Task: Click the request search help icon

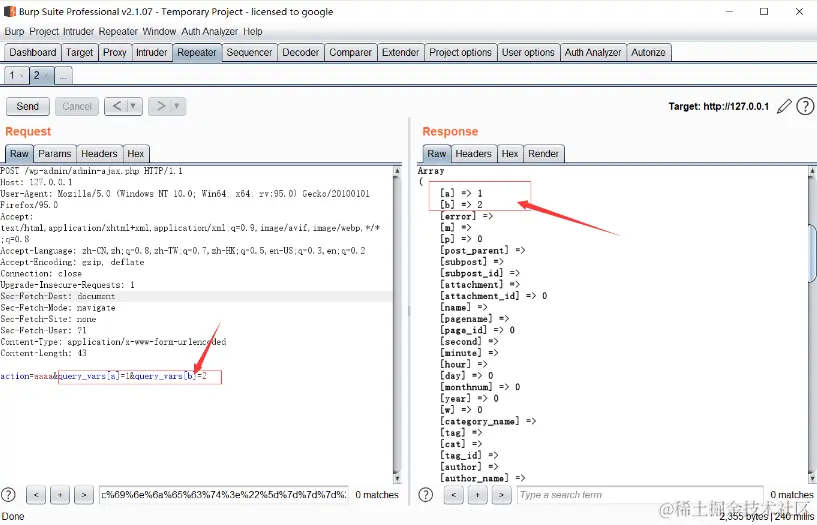Action: click(x=8, y=494)
